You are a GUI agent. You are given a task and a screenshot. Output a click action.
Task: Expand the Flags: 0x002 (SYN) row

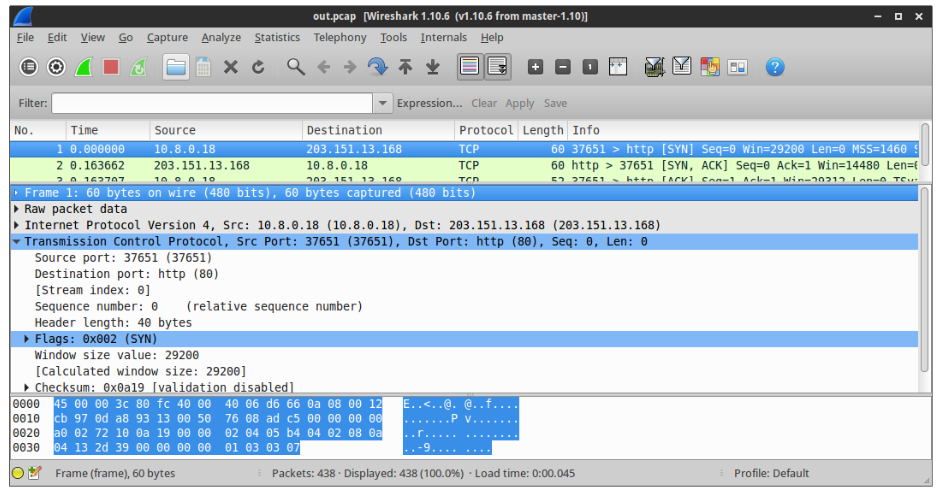coord(26,339)
